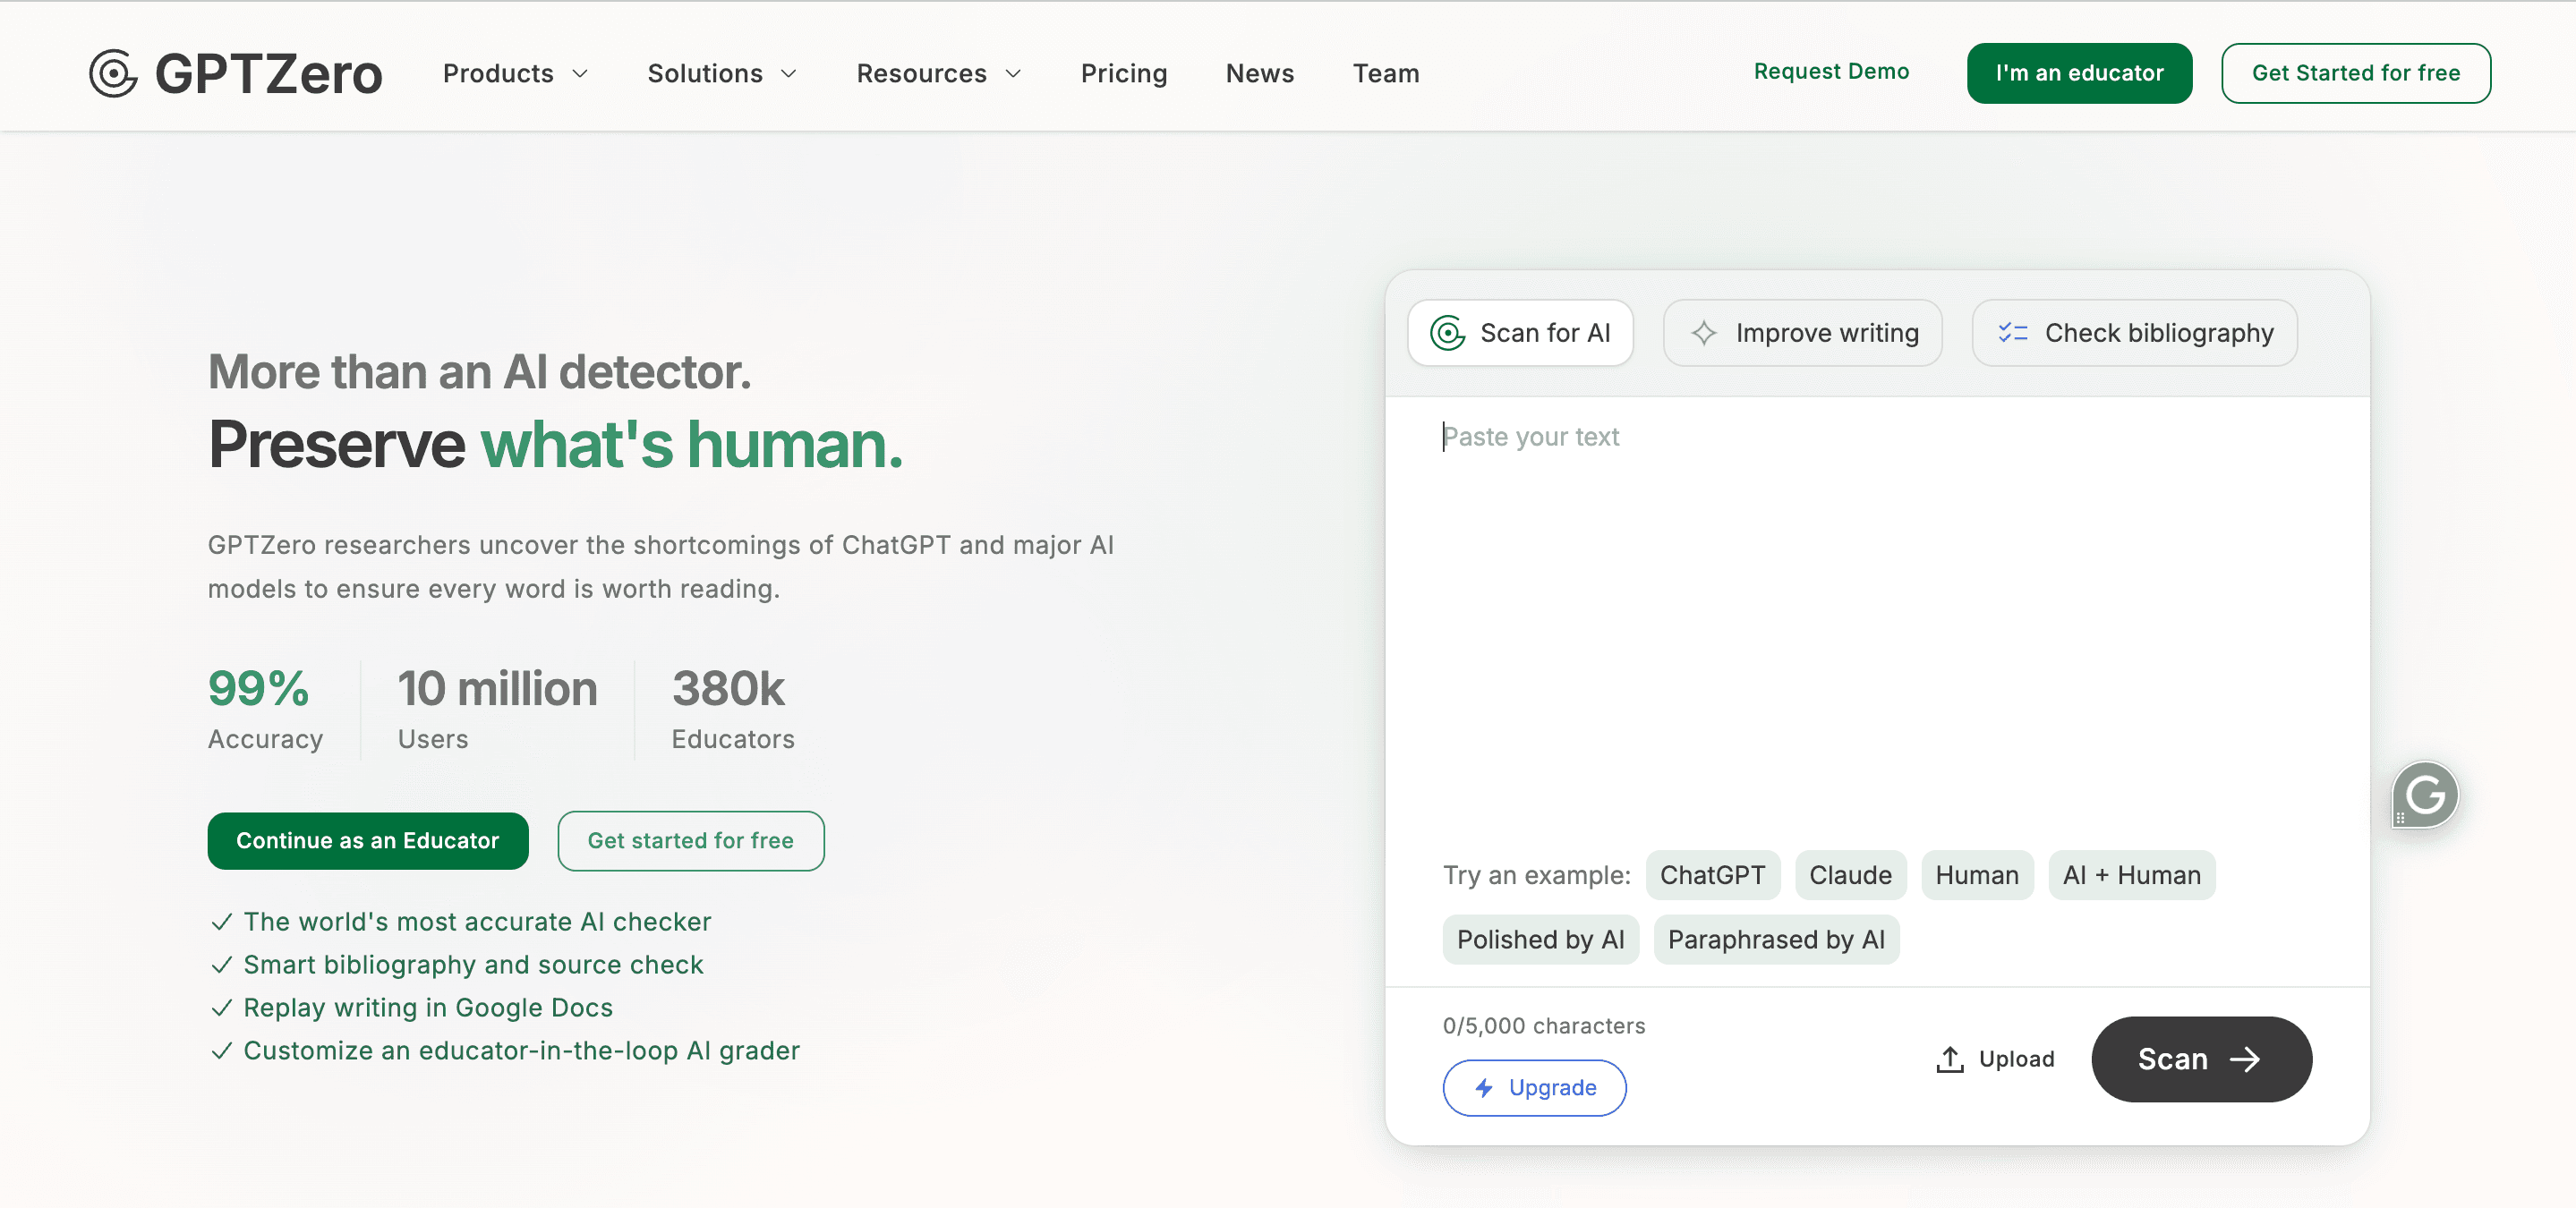Click the 10 million Users statistic

pyautogui.click(x=497, y=709)
